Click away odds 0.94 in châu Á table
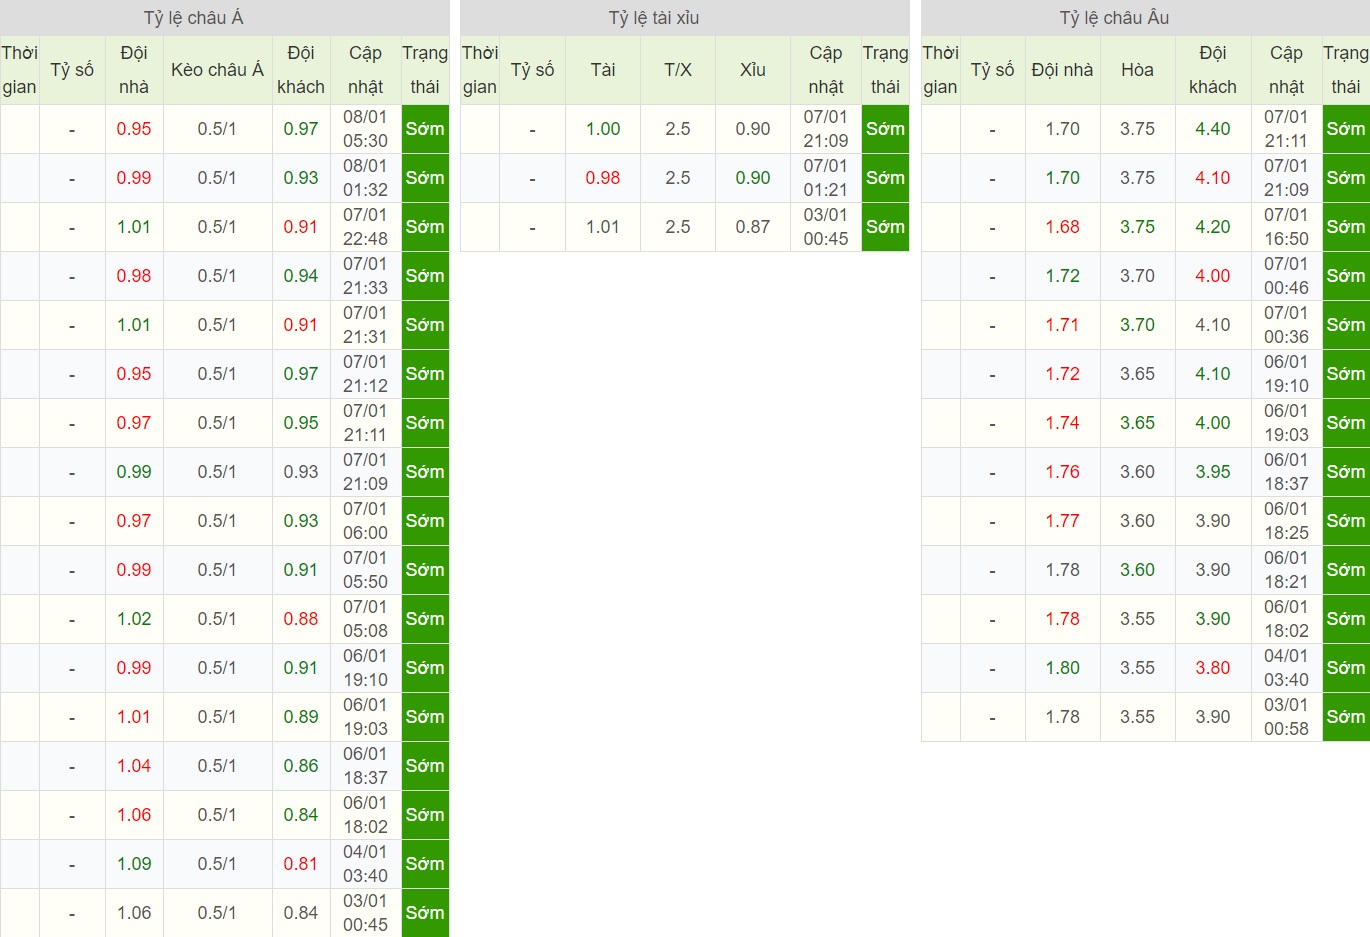 click(301, 276)
